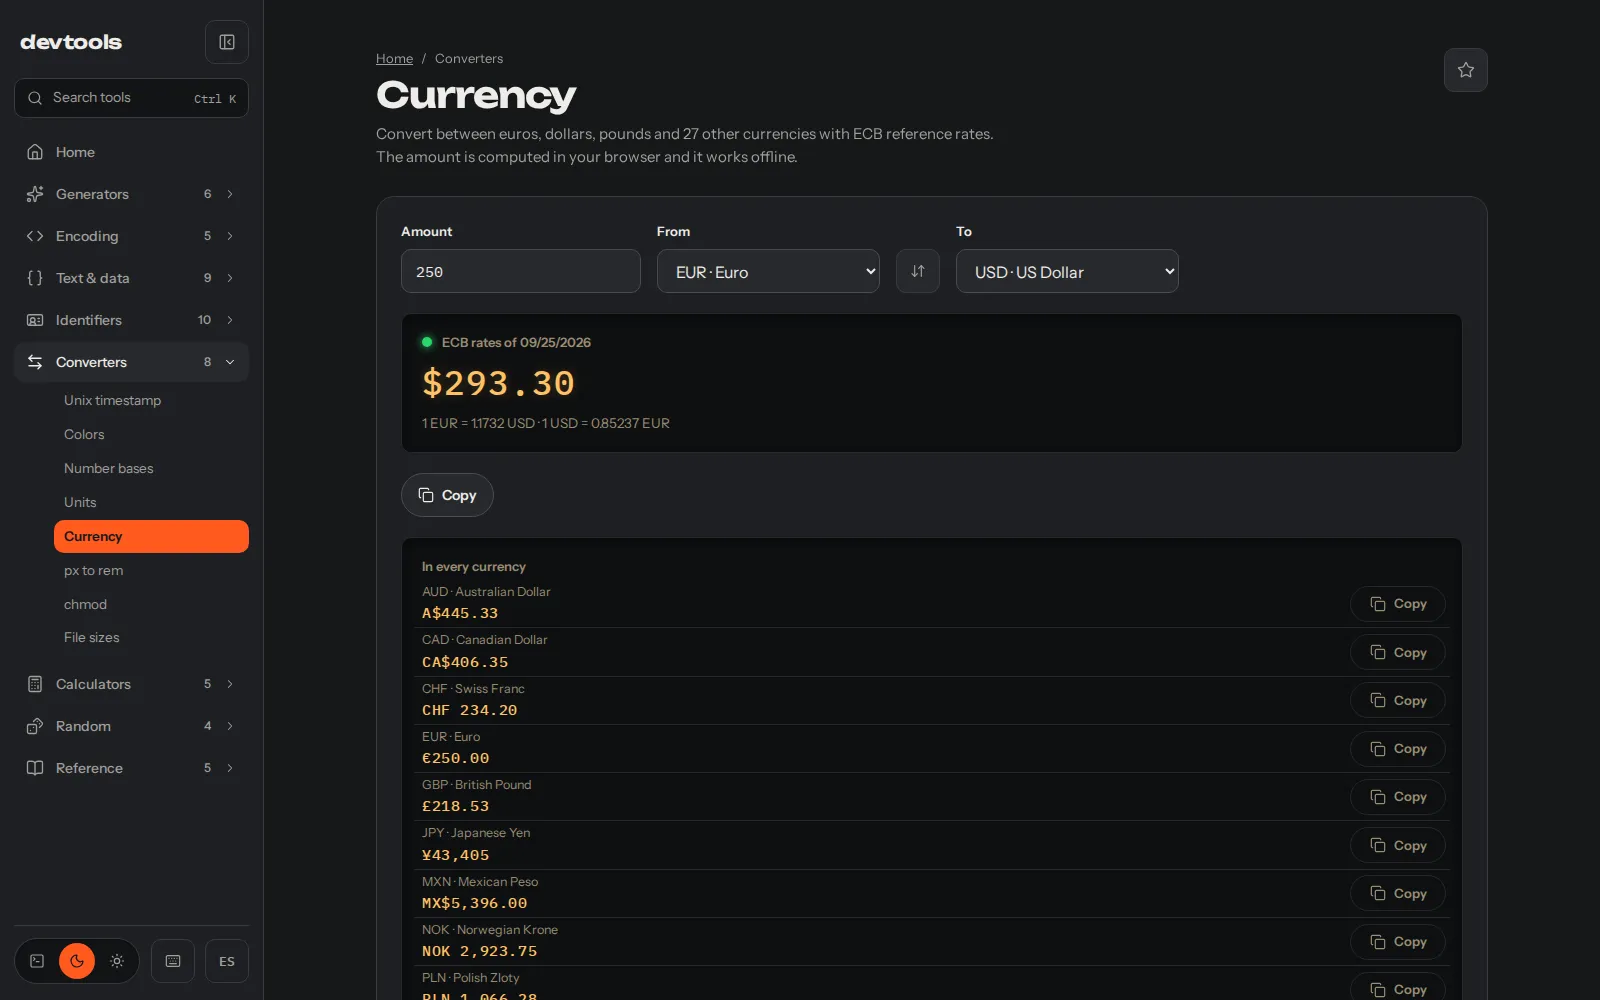Open the Home sidebar item
The image size is (1600, 1000).
click(131, 152)
